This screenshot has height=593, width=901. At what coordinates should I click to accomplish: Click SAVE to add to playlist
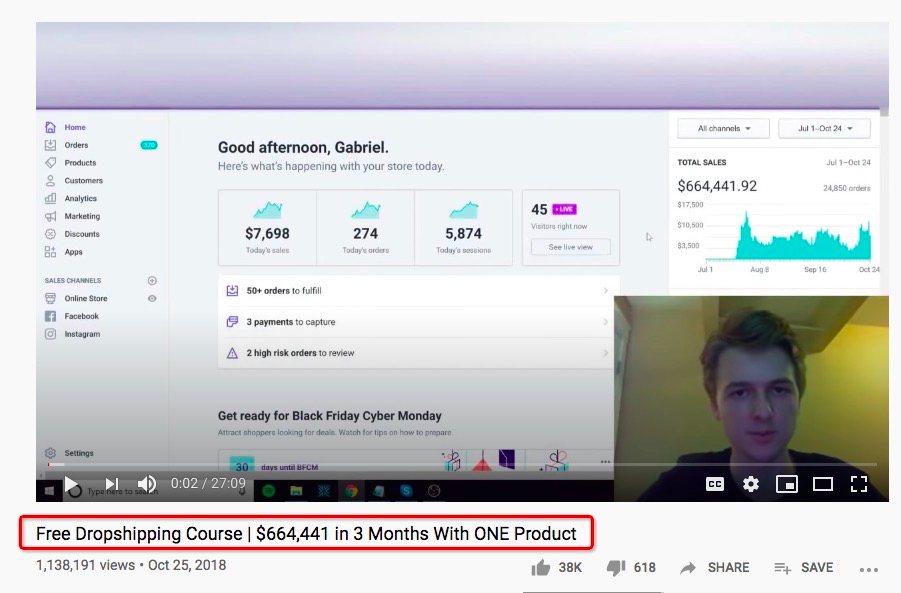(x=803, y=568)
